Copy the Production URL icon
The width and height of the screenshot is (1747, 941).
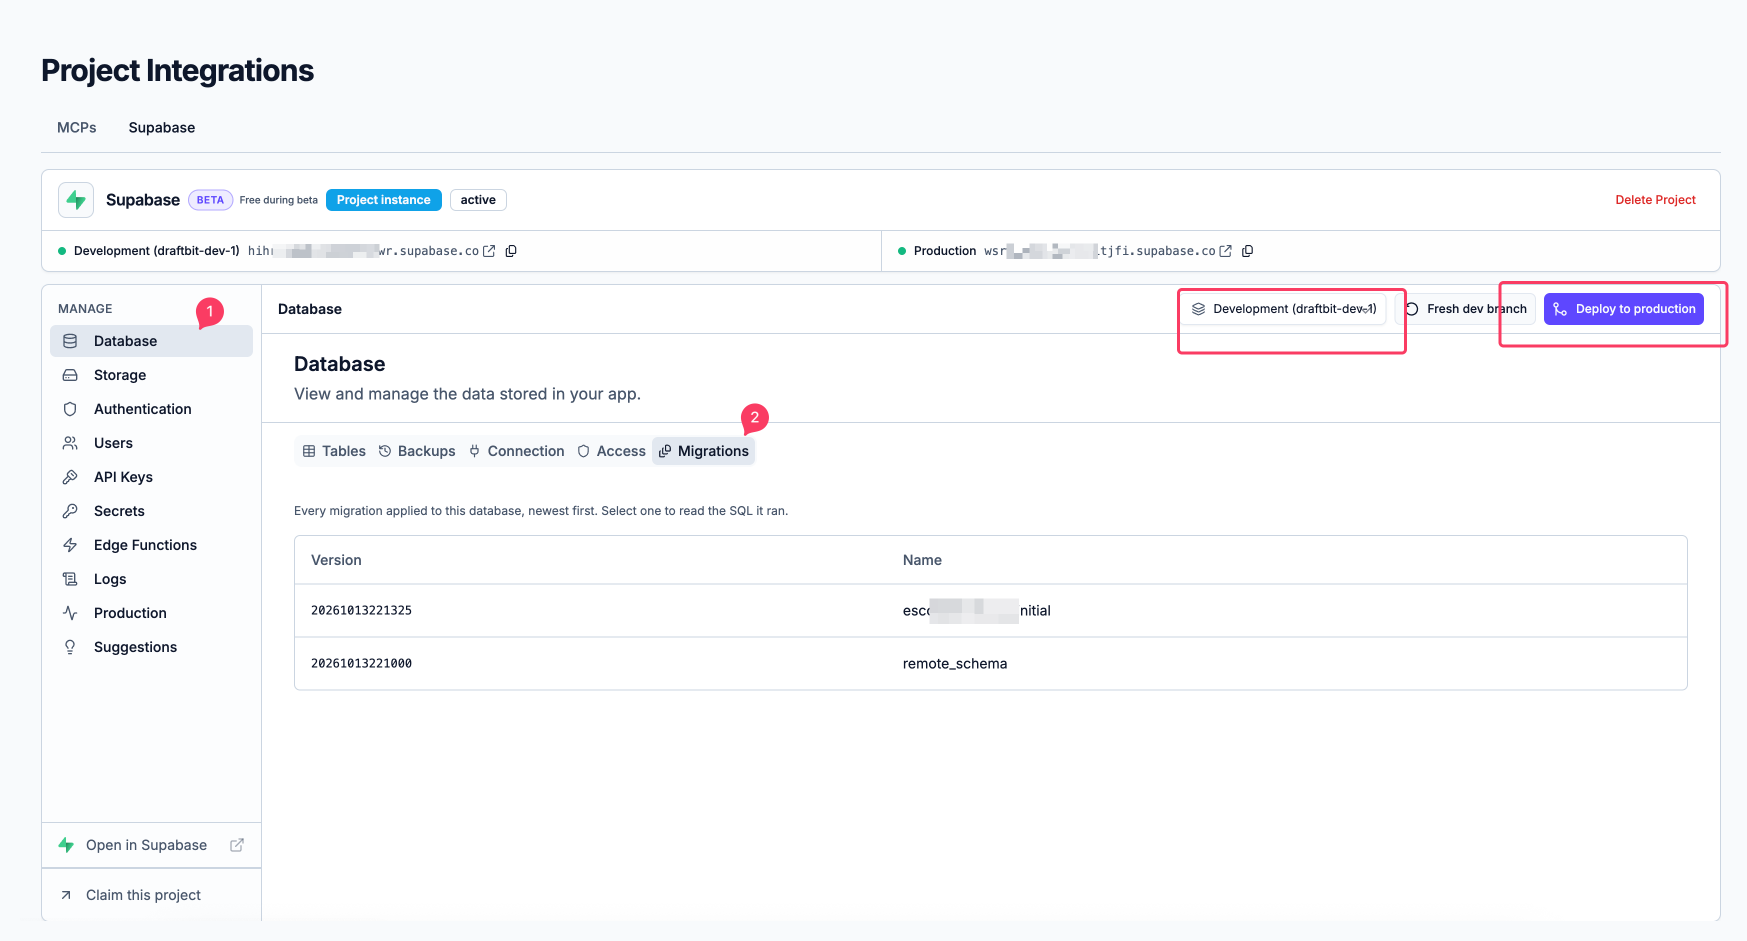click(1247, 251)
